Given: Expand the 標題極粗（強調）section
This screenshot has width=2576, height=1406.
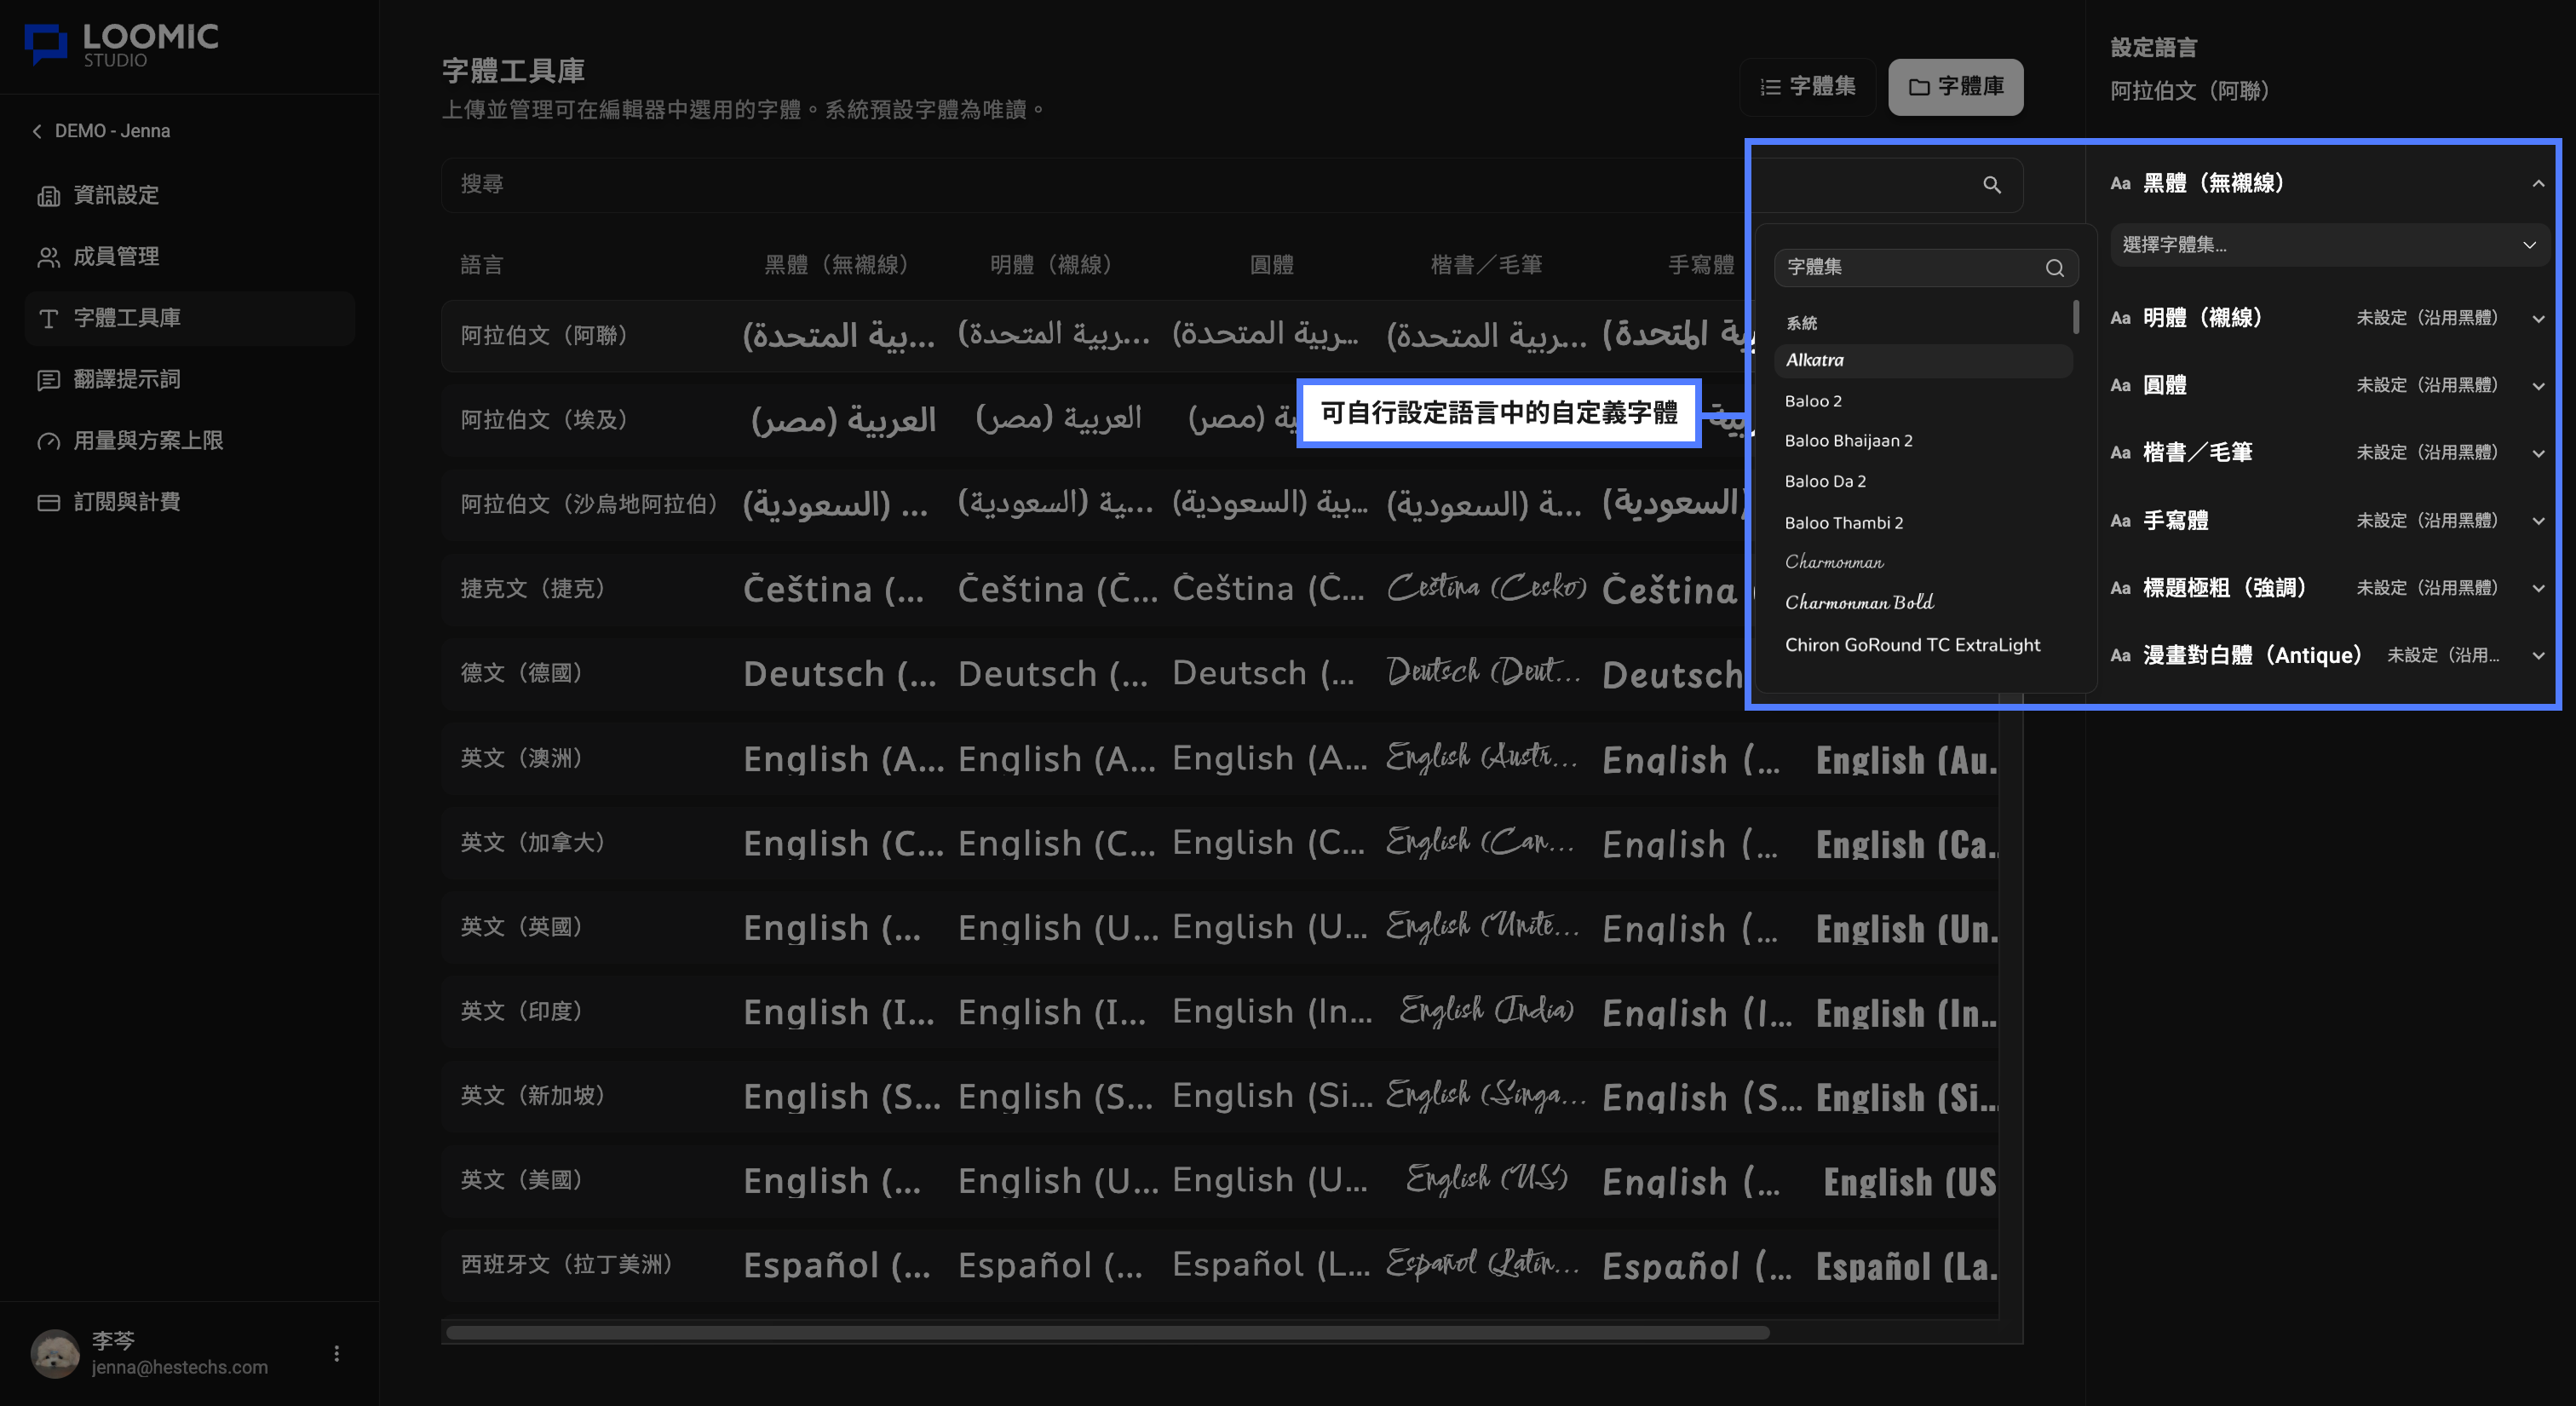Looking at the screenshot, I should tap(2537, 588).
